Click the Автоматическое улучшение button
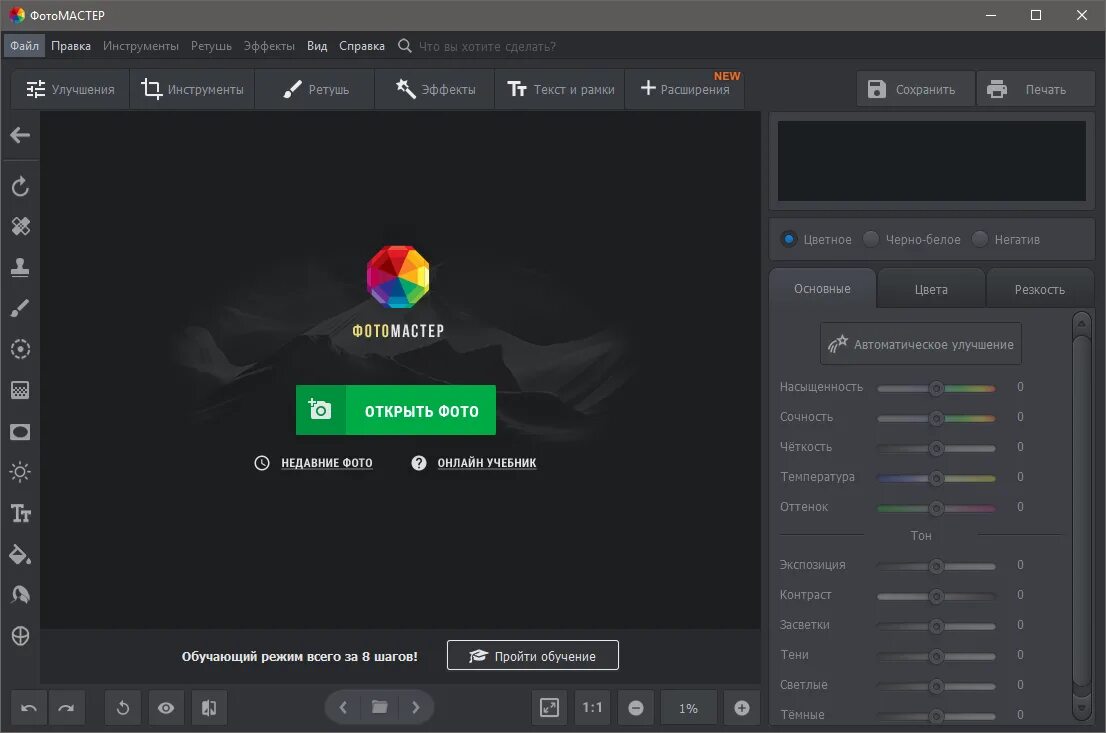The width and height of the screenshot is (1106, 733). [x=920, y=344]
